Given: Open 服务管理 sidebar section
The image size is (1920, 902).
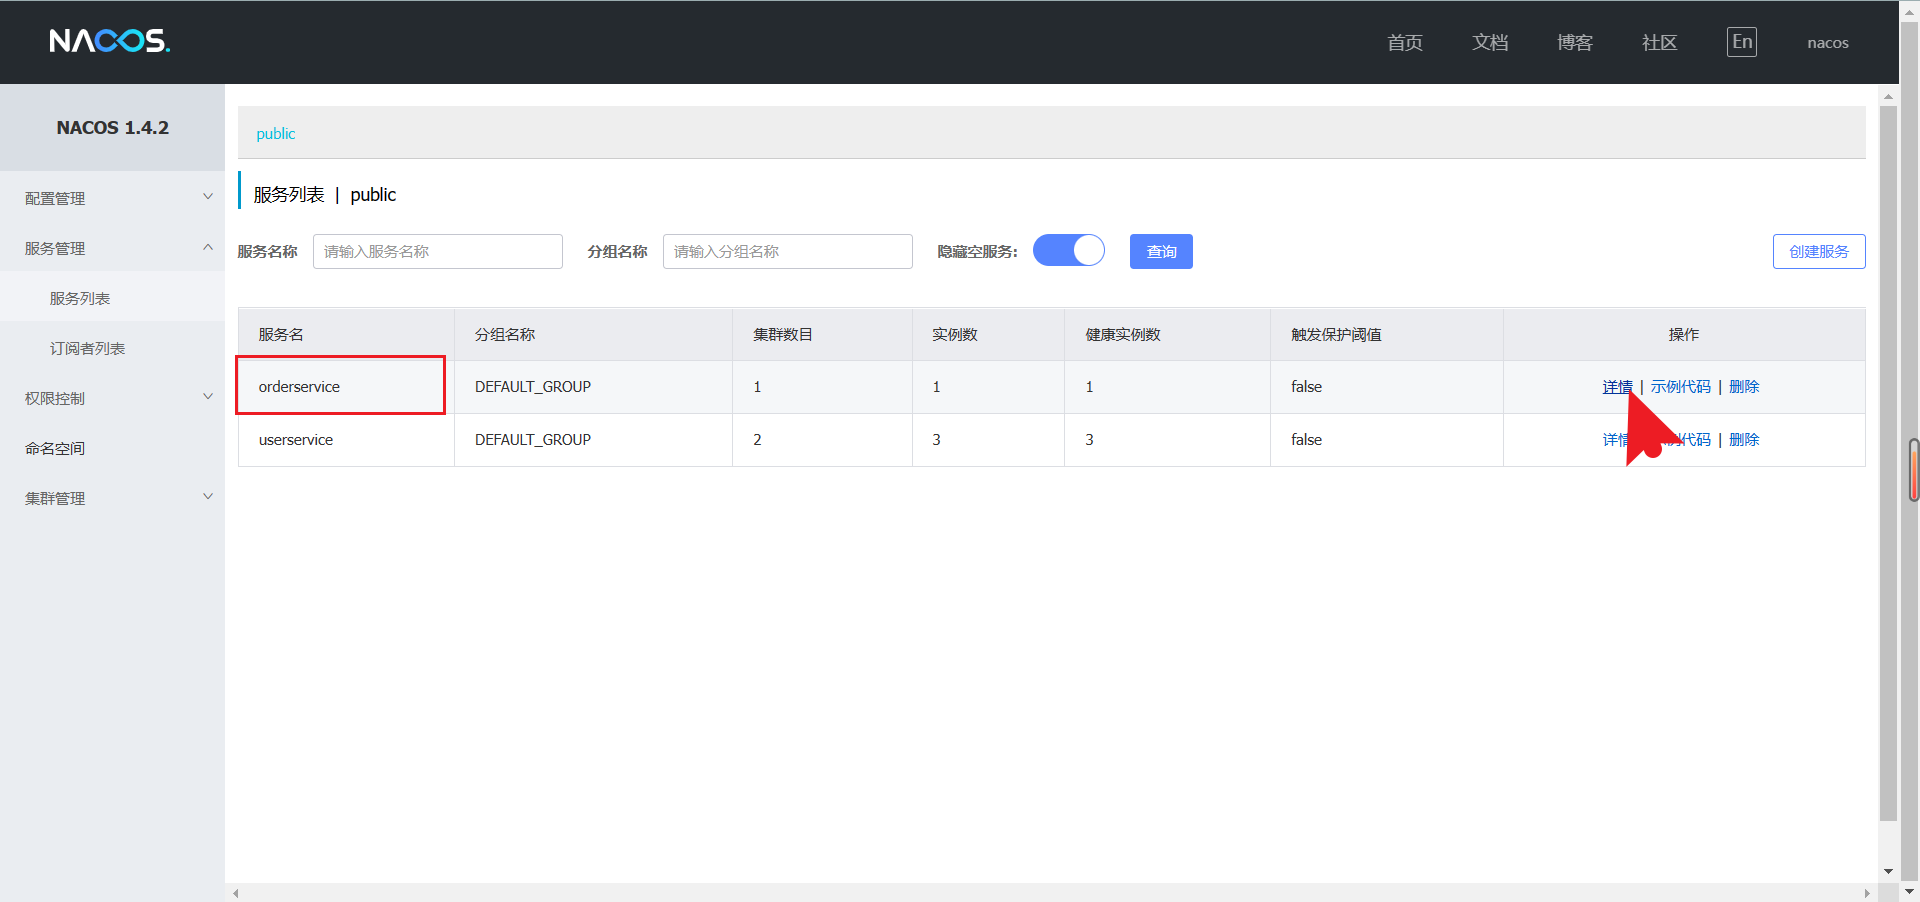Looking at the screenshot, I should [x=55, y=248].
